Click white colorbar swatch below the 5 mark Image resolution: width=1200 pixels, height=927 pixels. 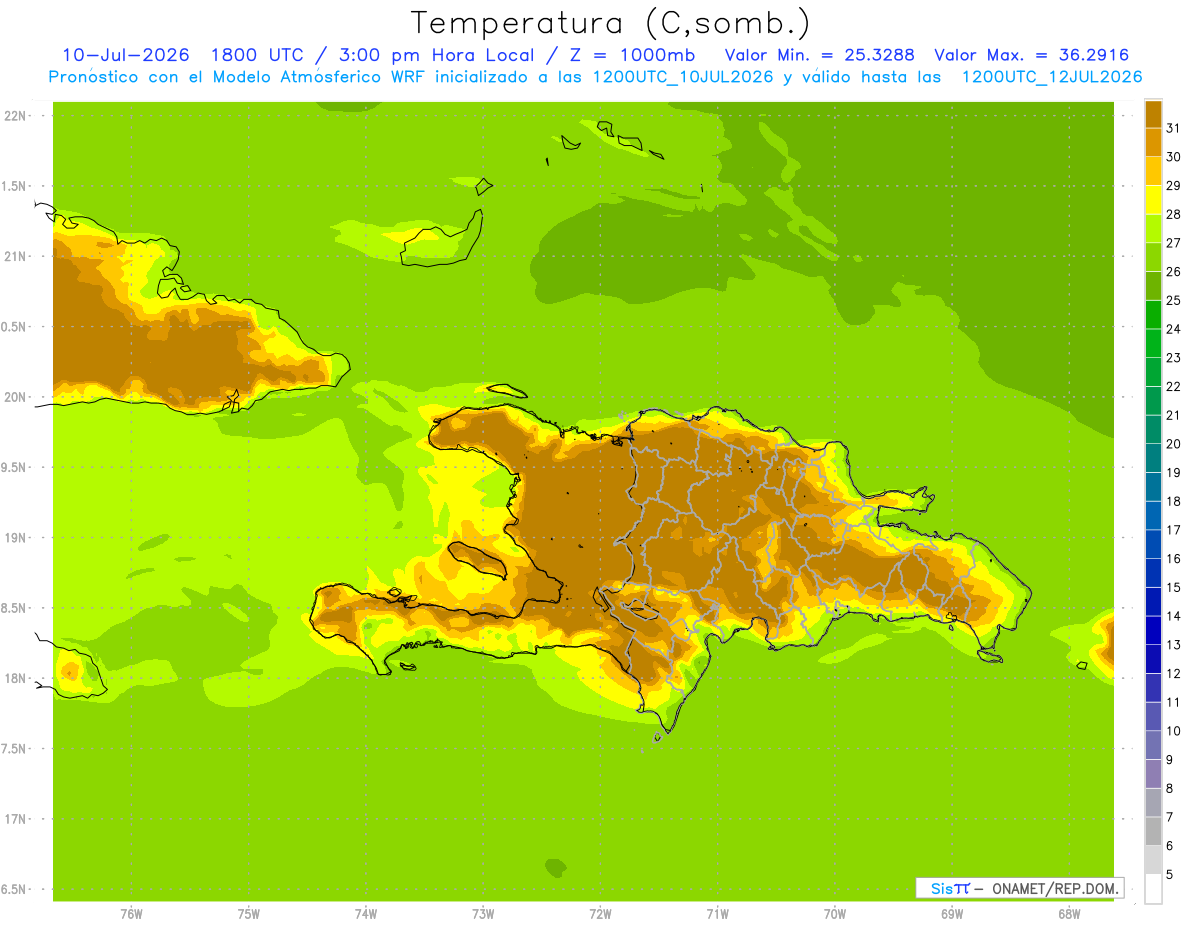pyautogui.click(x=1153, y=889)
